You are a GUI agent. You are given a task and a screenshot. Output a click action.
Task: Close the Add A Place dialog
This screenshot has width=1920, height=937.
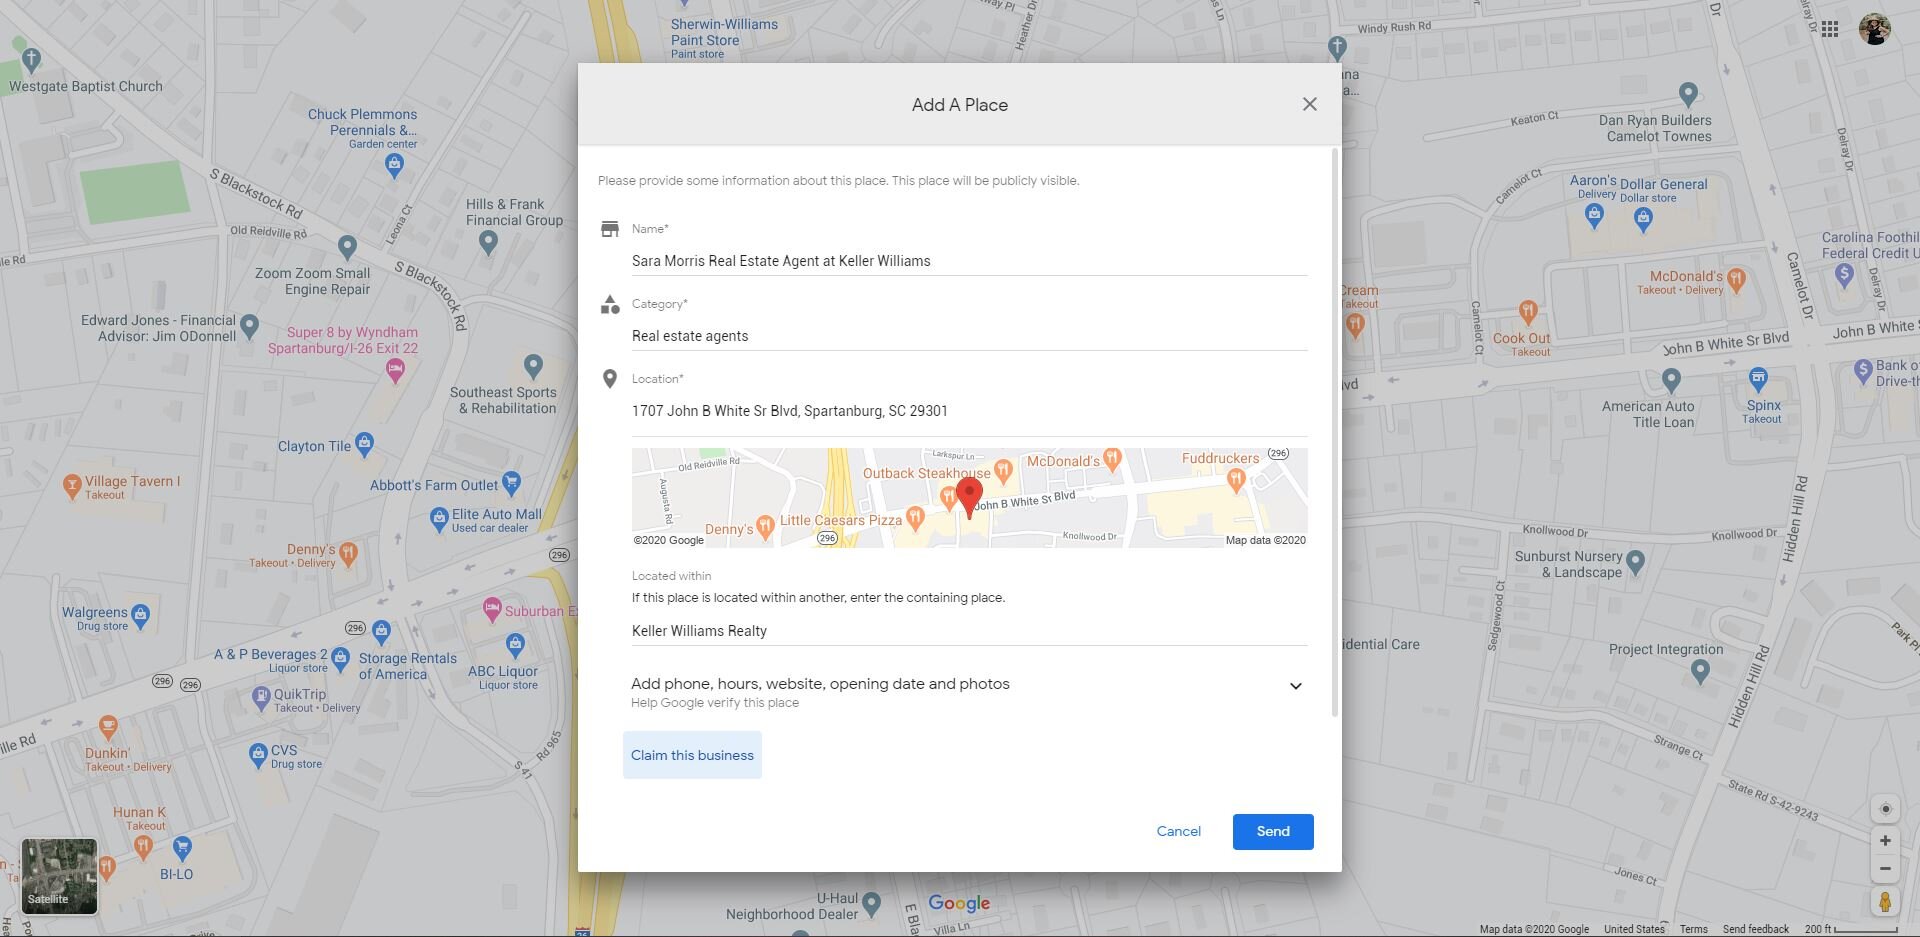tap(1309, 104)
